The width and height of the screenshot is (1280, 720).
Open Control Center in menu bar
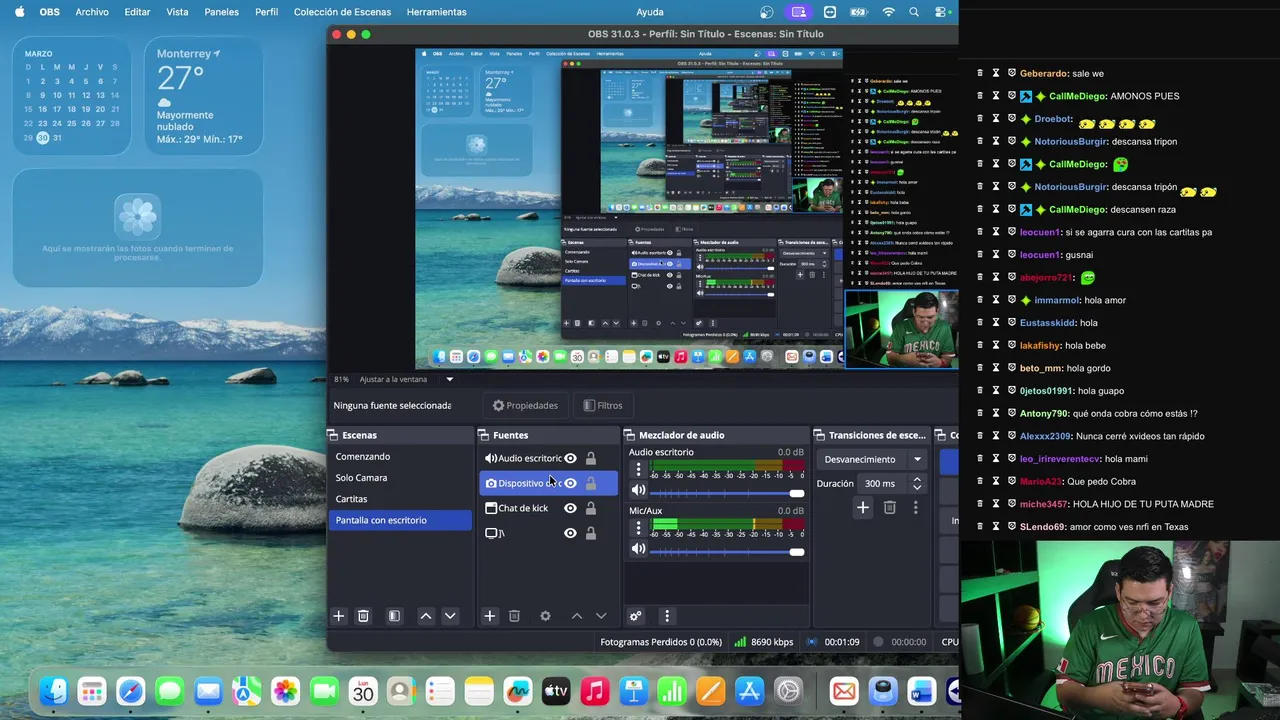coord(941,12)
